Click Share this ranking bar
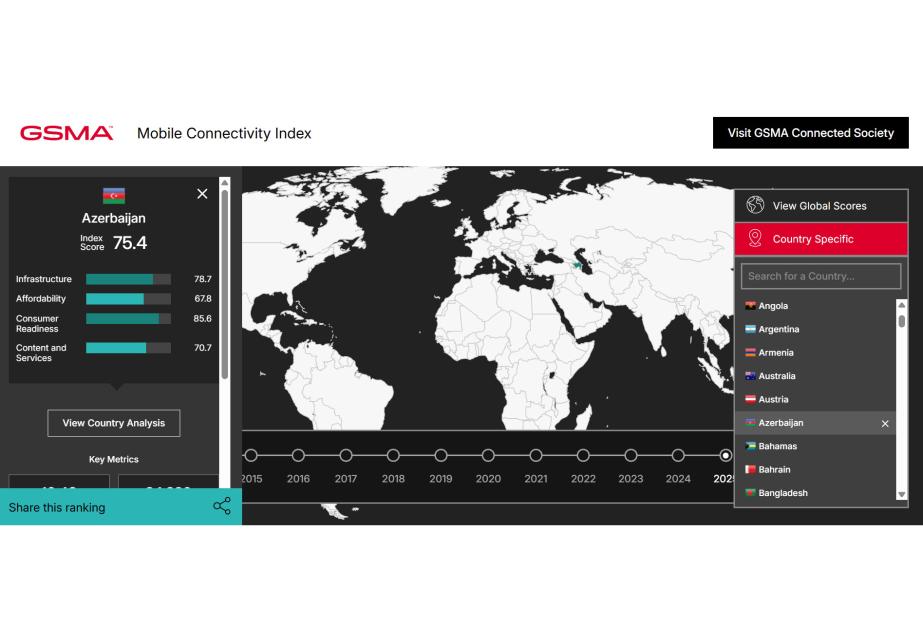This screenshot has height=630, width=923. (x=121, y=507)
